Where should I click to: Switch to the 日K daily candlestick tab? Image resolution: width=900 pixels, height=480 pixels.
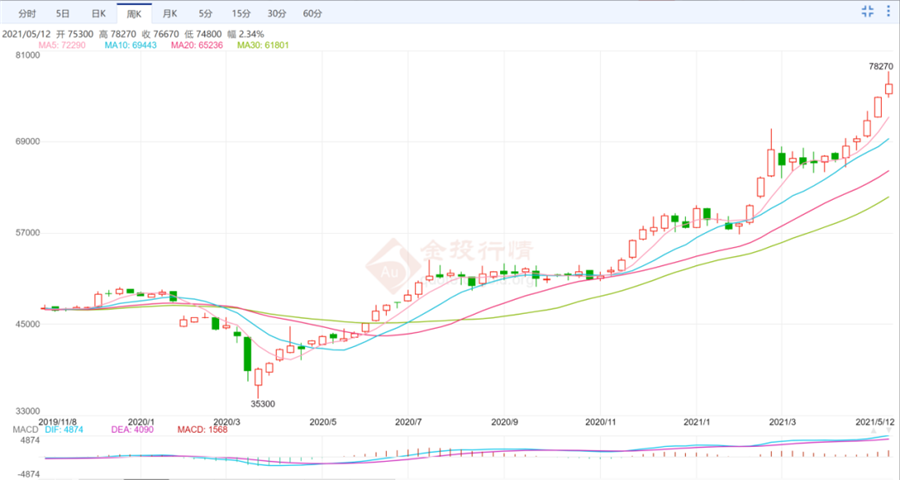[97, 14]
